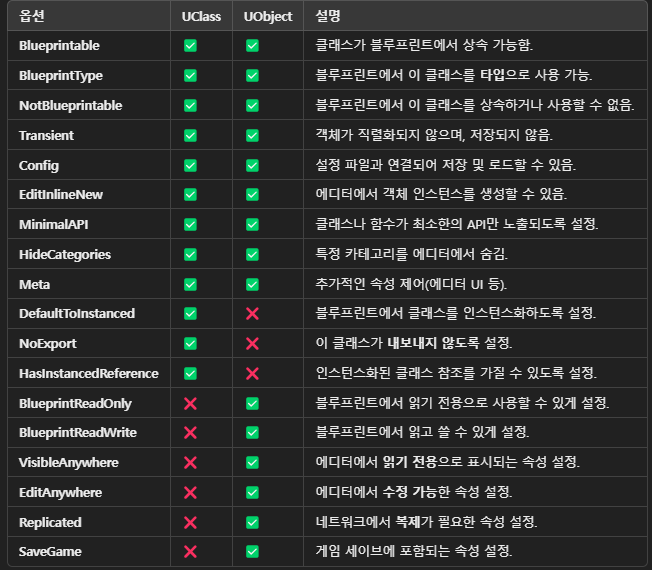Select the Config option name
Viewport: 652px width, 570px height.
[39, 165]
